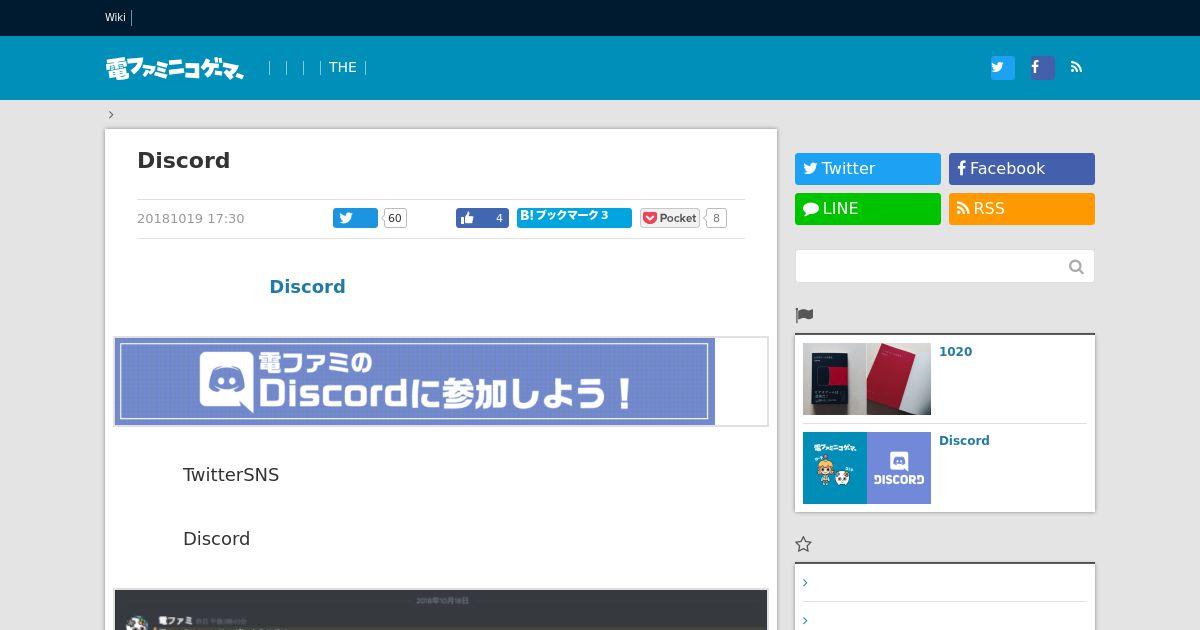Open the Facebook icon in header
The image size is (1200, 630).
[x=1042, y=67]
